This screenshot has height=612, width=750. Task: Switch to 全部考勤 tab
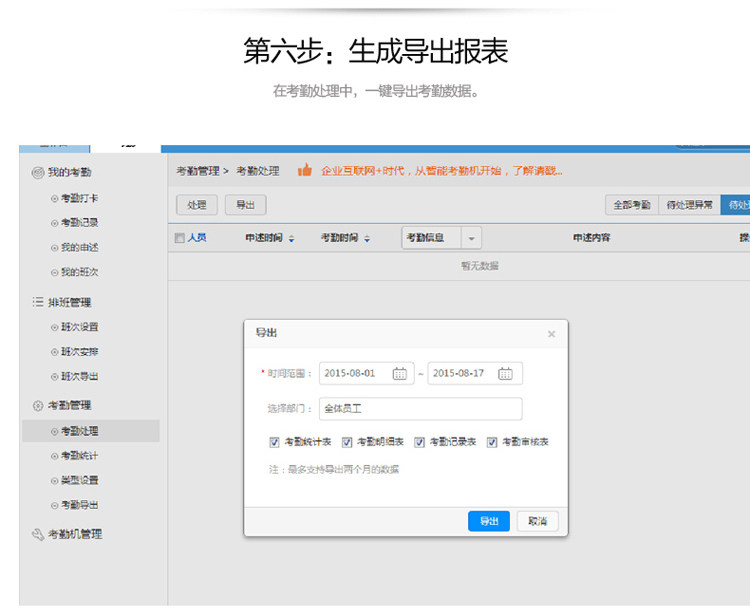(x=632, y=205)
